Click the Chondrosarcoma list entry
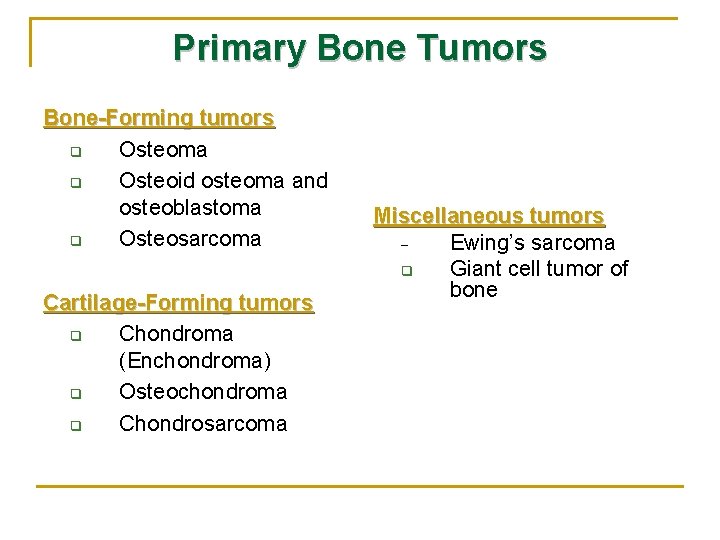720x540 pixels. coord(203,423)
